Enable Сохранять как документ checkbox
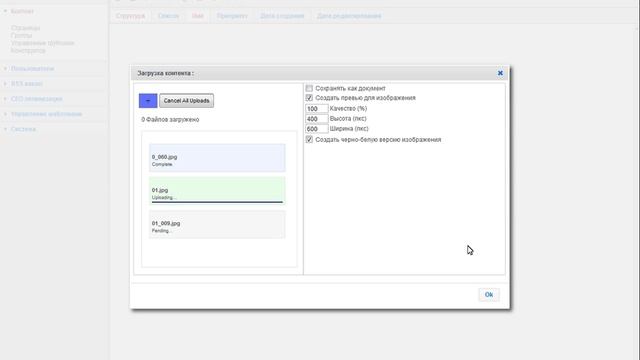The image size is (640, 360). tap(309, 88)
